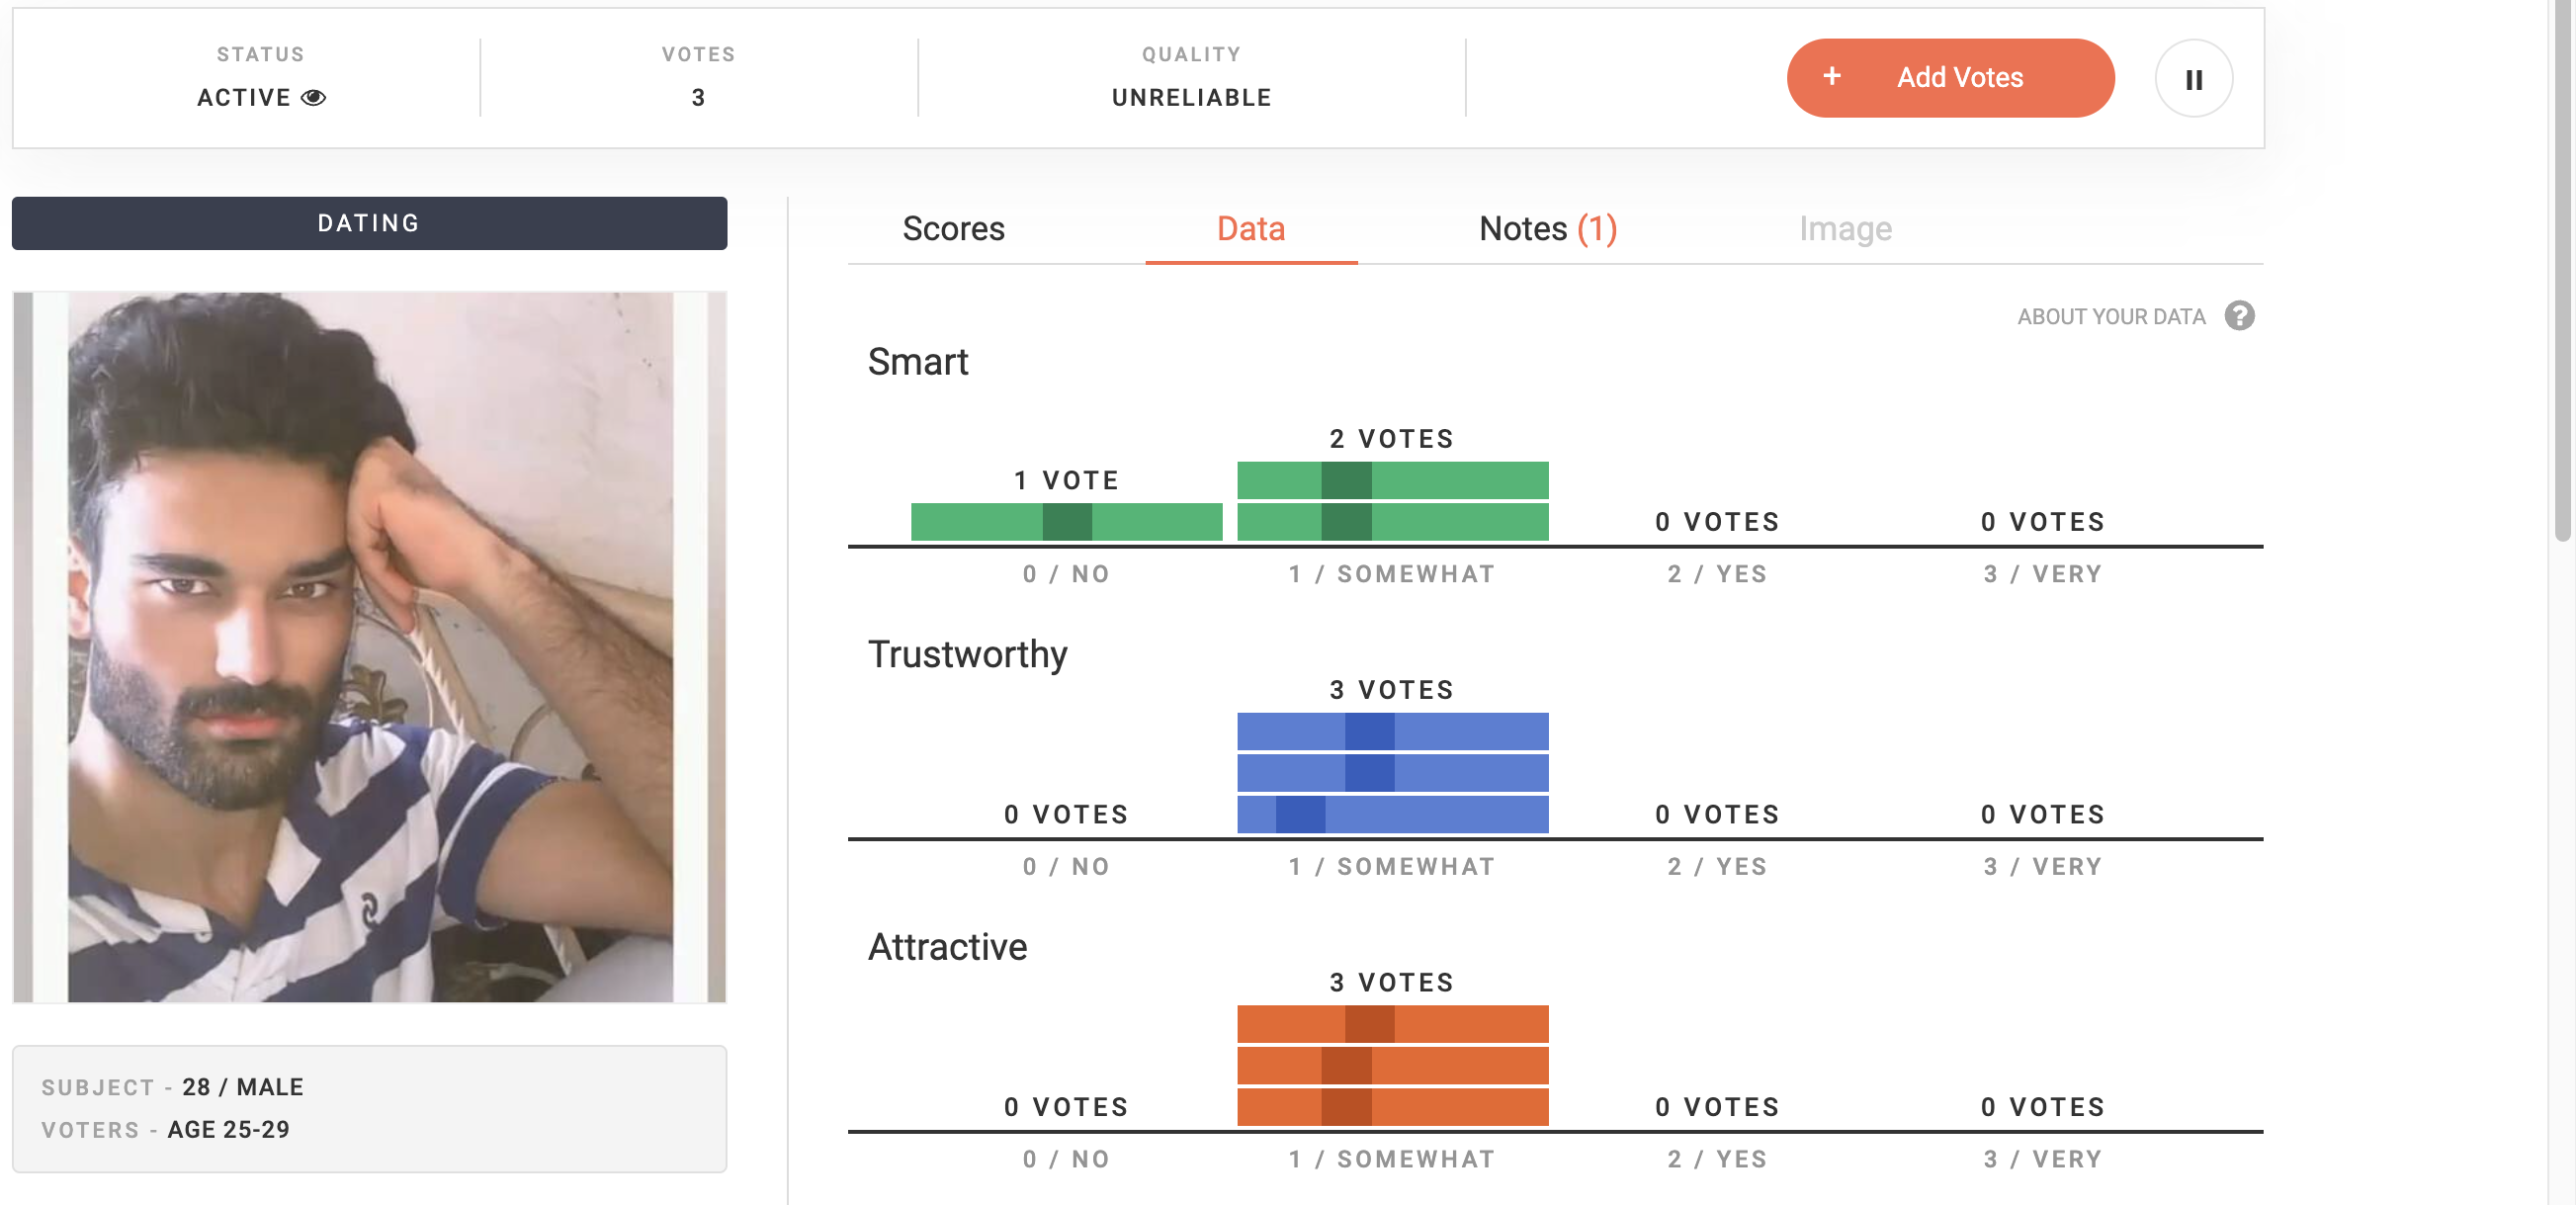Select the green Smart 0 / NO vote bar
2576x1205 pixels.
pos(1066,522)
